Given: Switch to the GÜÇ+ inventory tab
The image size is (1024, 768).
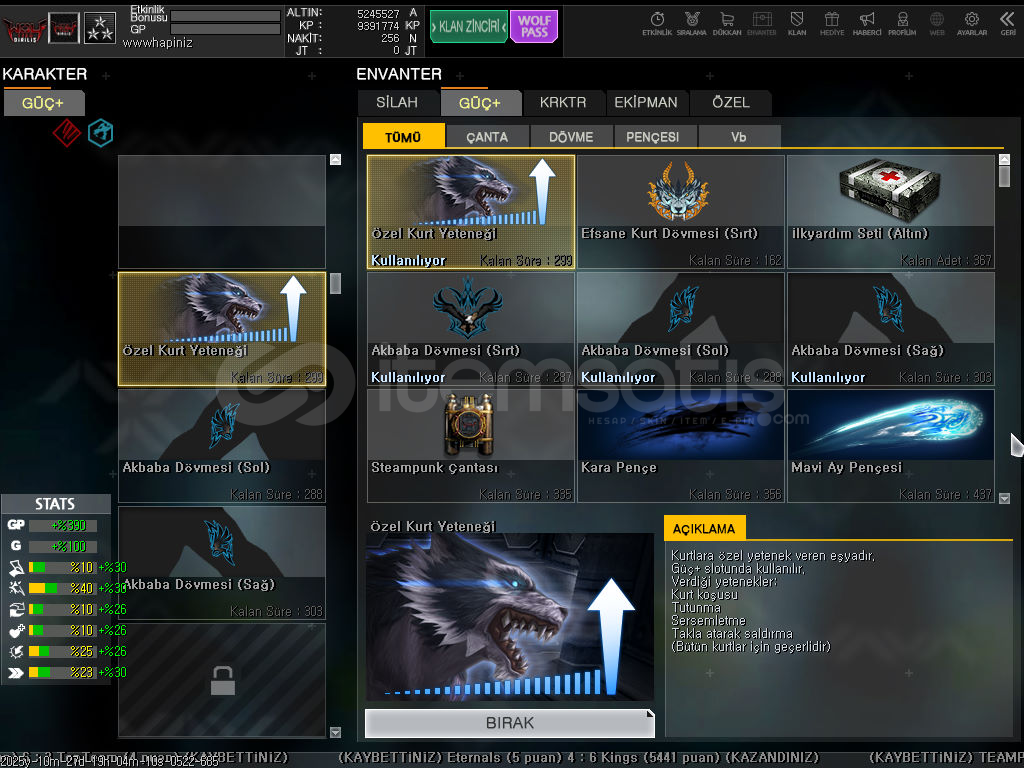Looking at the screenshot, I should click(480, 103).
